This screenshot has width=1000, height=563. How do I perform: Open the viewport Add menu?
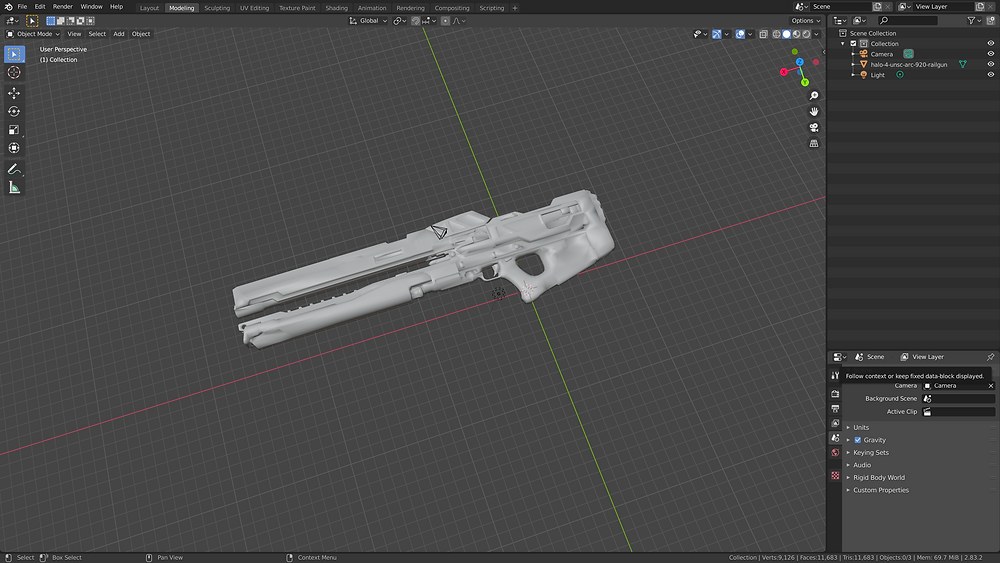tap(119, 34)
